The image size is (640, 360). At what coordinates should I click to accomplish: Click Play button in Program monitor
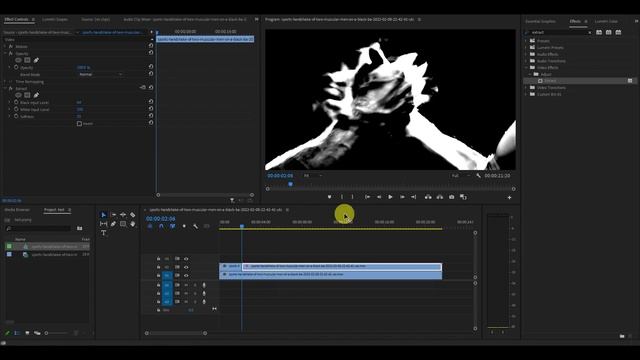pos(390,197)
